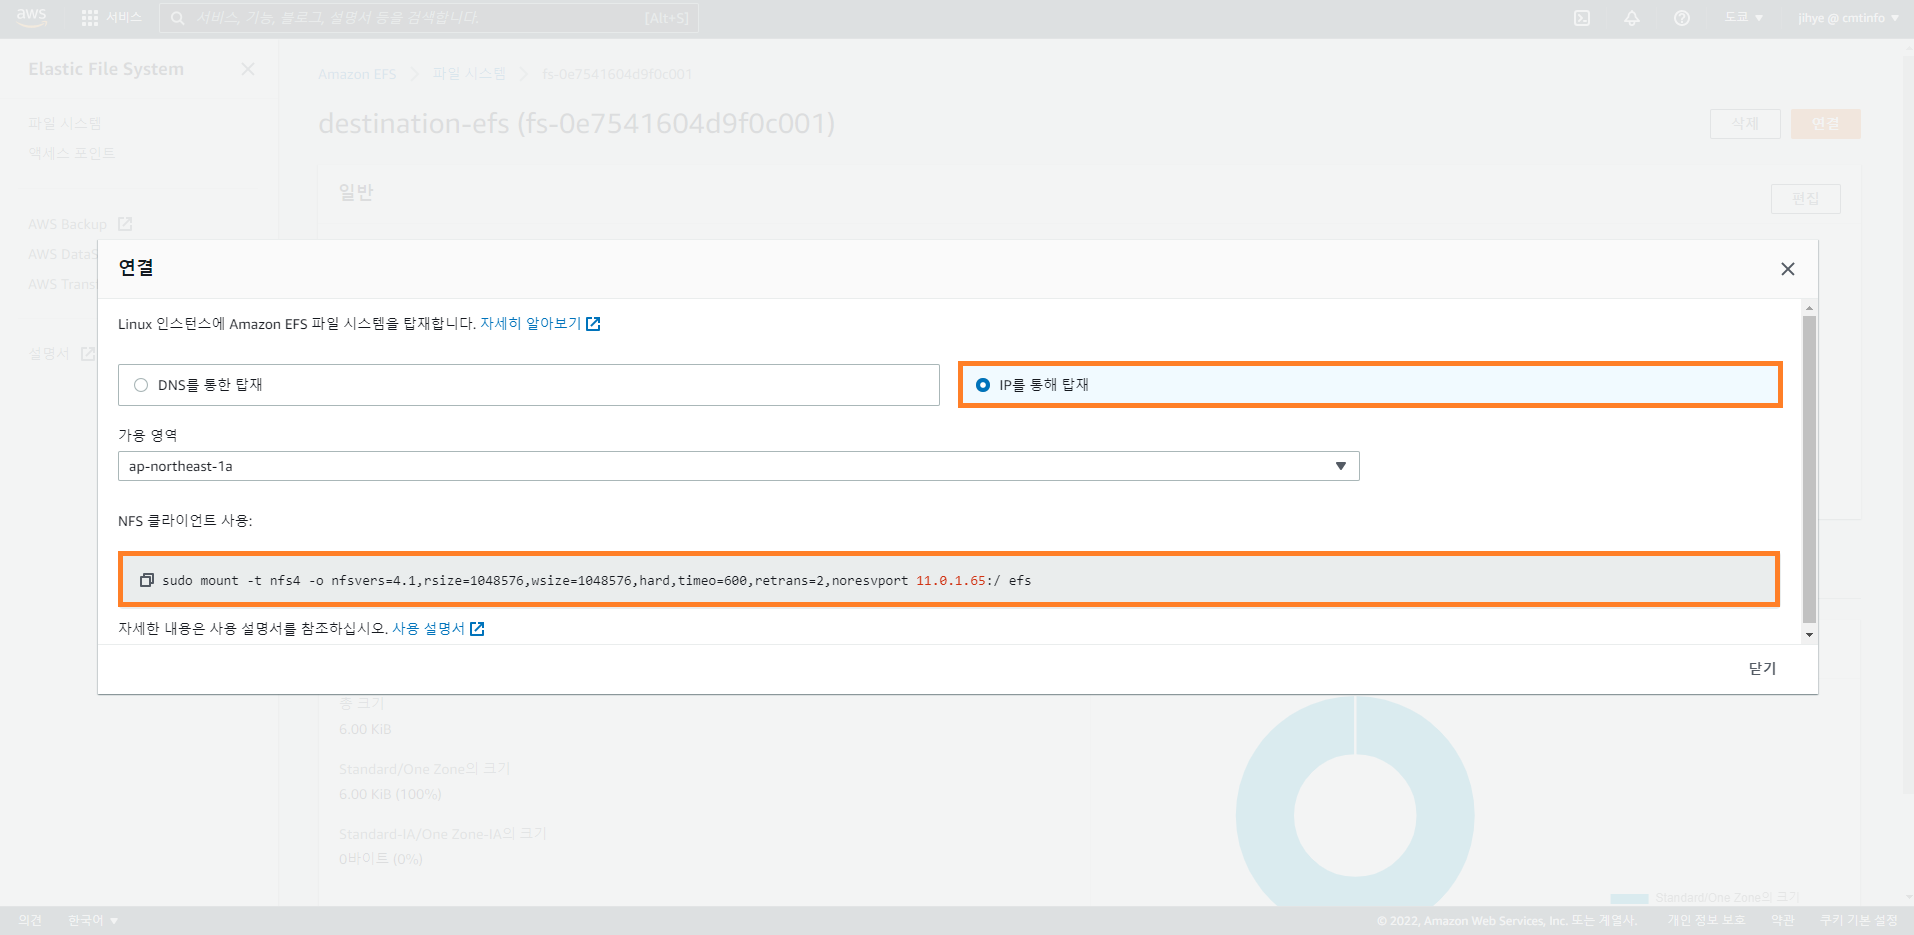Select IP를 통해 탑재 radio option

click(x=1370, y=385)
